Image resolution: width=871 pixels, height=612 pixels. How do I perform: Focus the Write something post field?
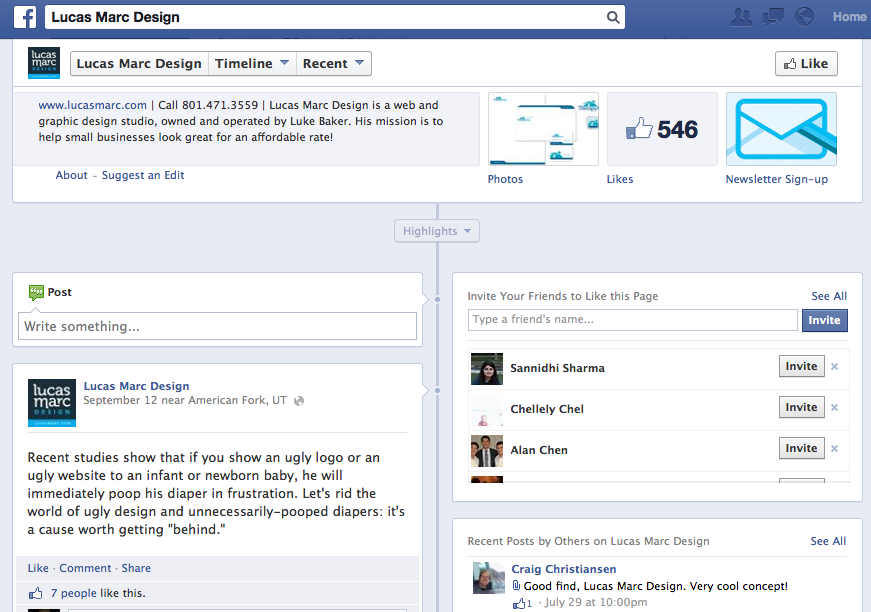217,326
